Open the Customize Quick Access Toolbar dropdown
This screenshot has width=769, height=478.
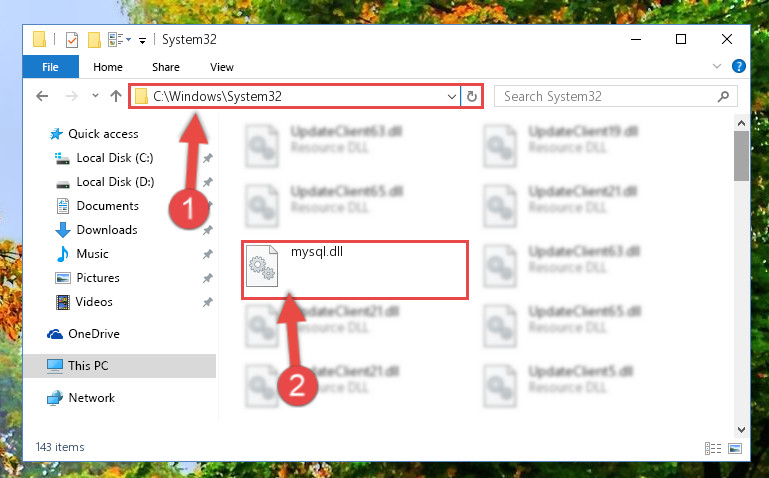(x=142, y=41)
